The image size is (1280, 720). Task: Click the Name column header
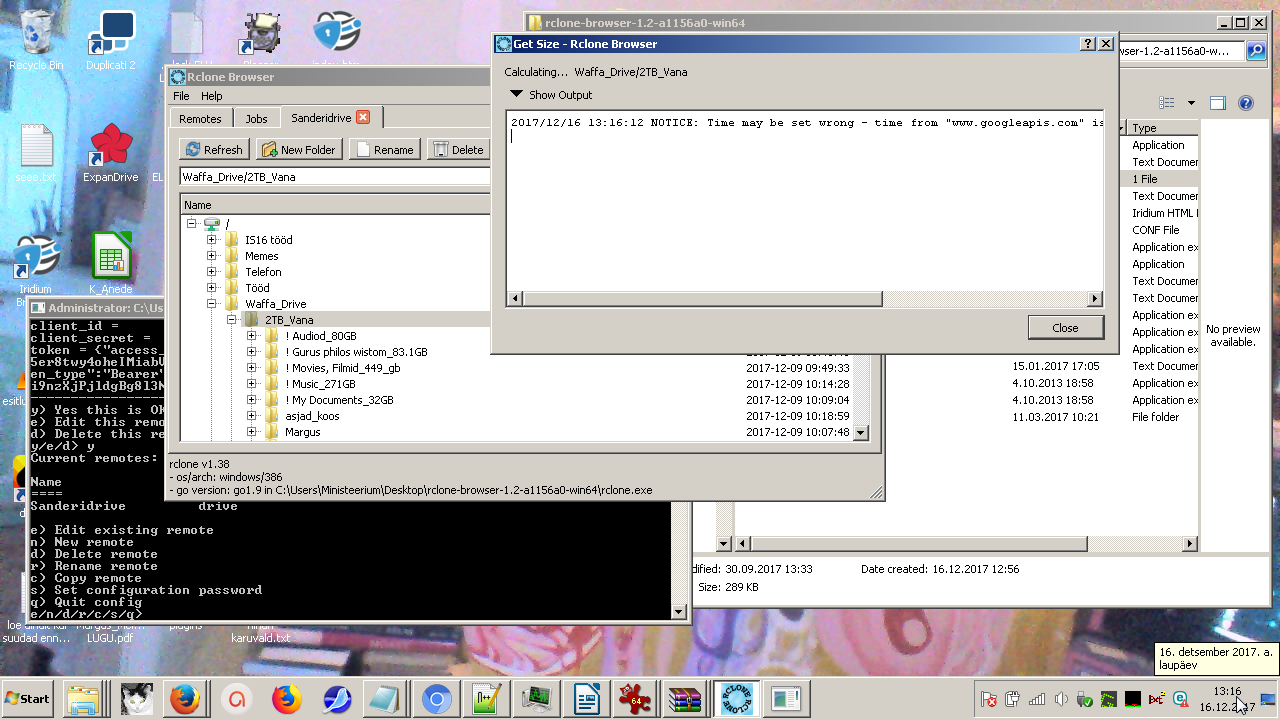(x=335, y=204)
